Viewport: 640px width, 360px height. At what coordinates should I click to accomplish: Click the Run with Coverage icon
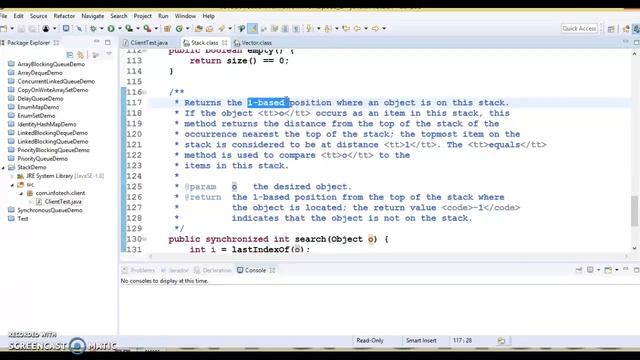pos(129,29)
